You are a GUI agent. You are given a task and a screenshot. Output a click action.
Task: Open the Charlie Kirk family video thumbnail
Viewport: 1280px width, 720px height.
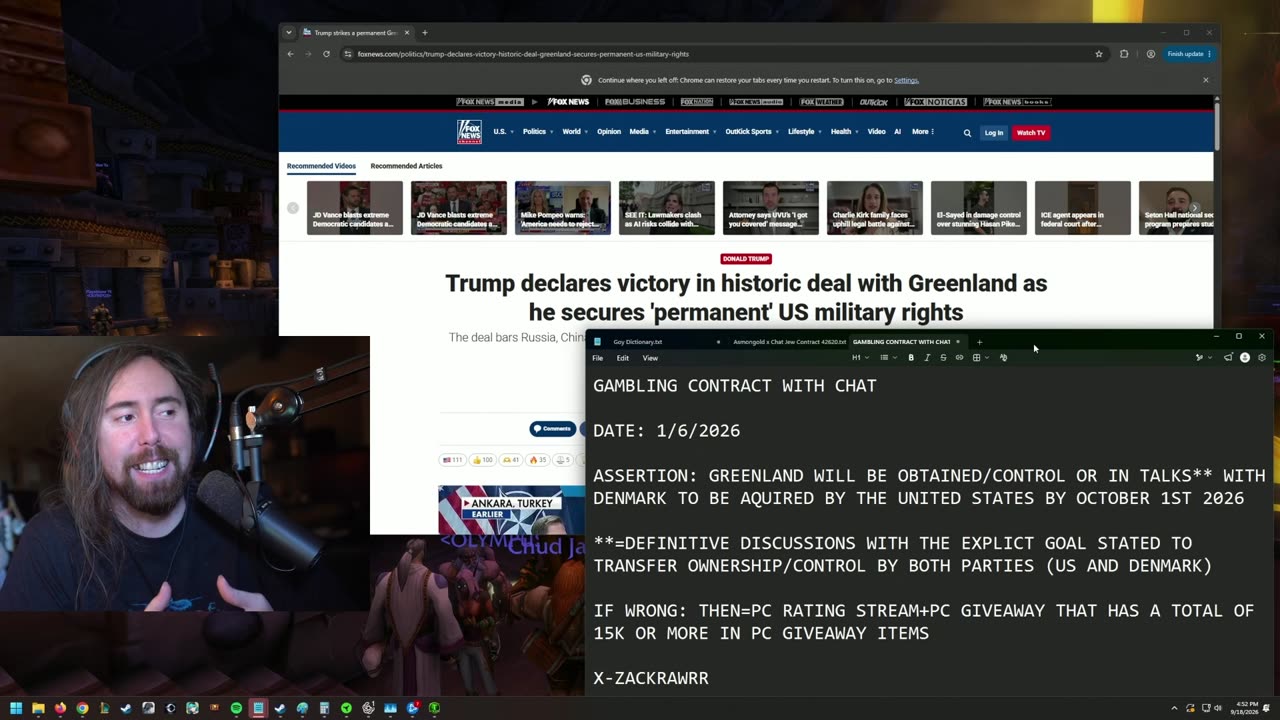tap(875, 208)
